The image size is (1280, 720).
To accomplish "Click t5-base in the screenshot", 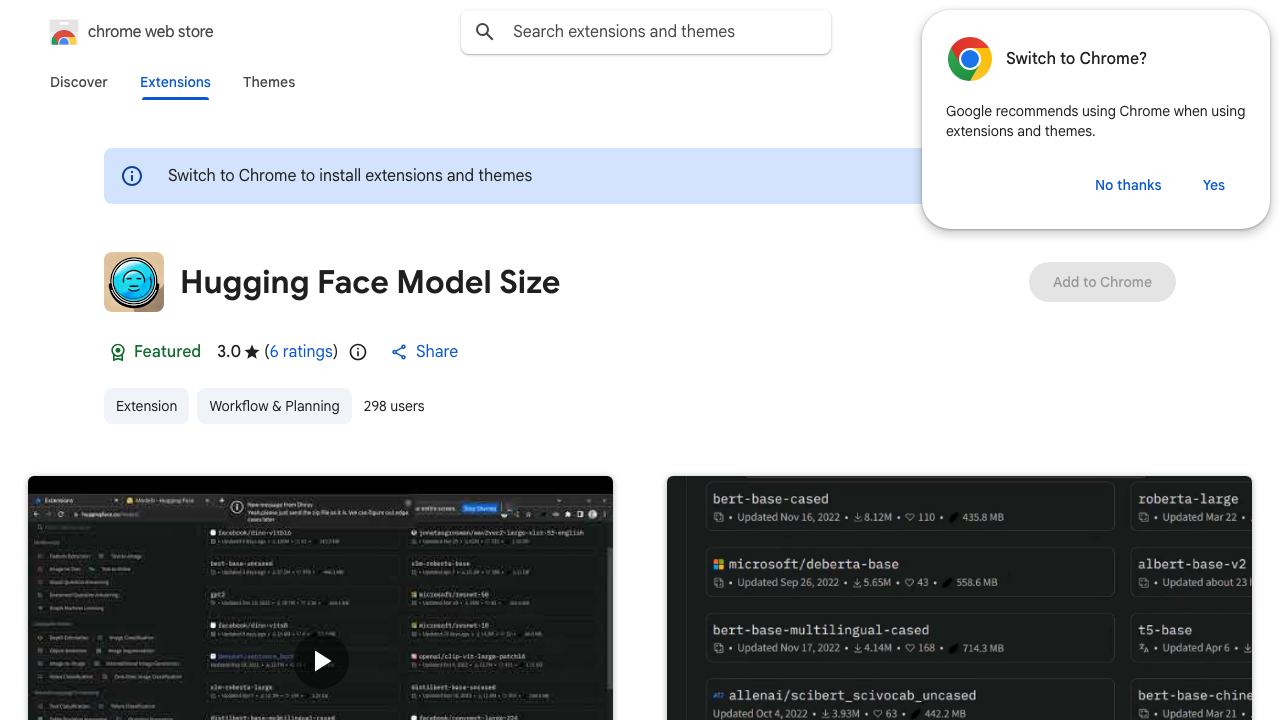I will point(1165,630).
